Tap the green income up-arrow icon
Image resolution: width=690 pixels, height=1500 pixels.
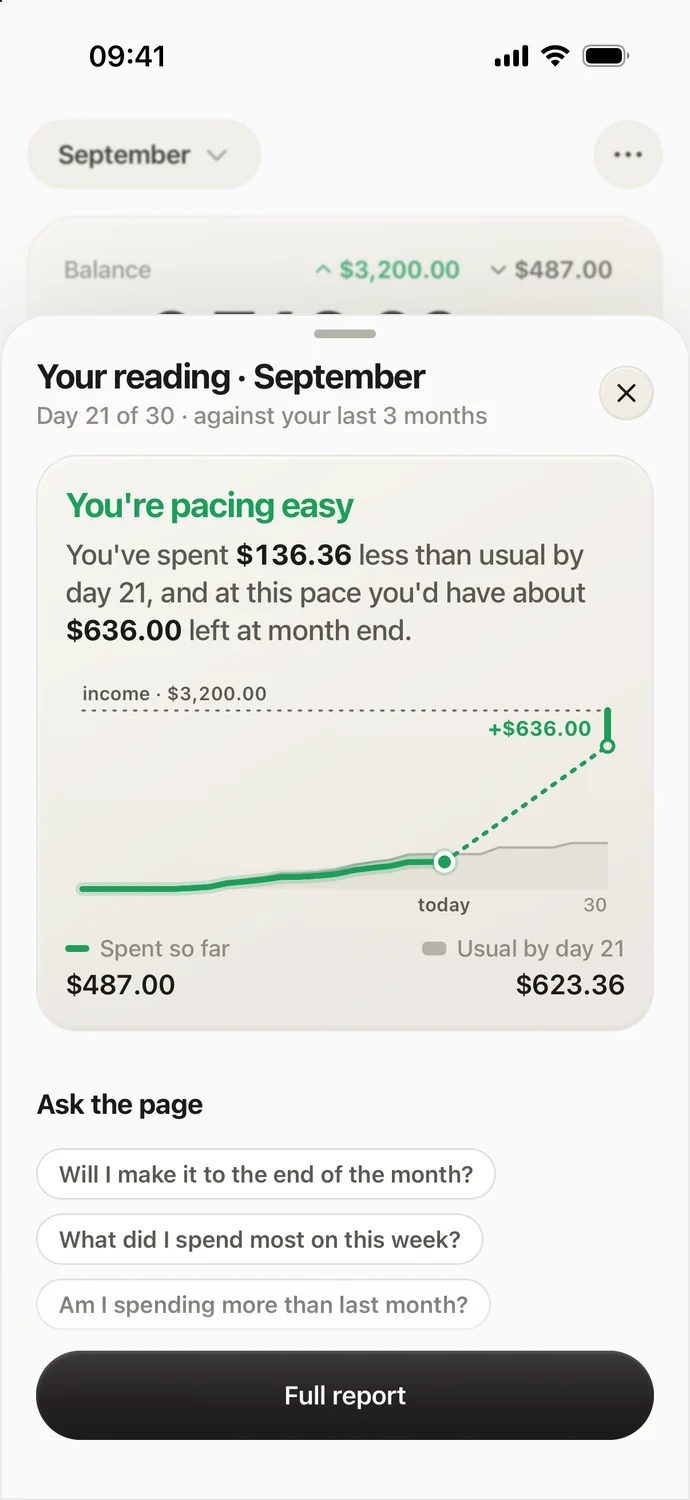(x=322, y=270)
